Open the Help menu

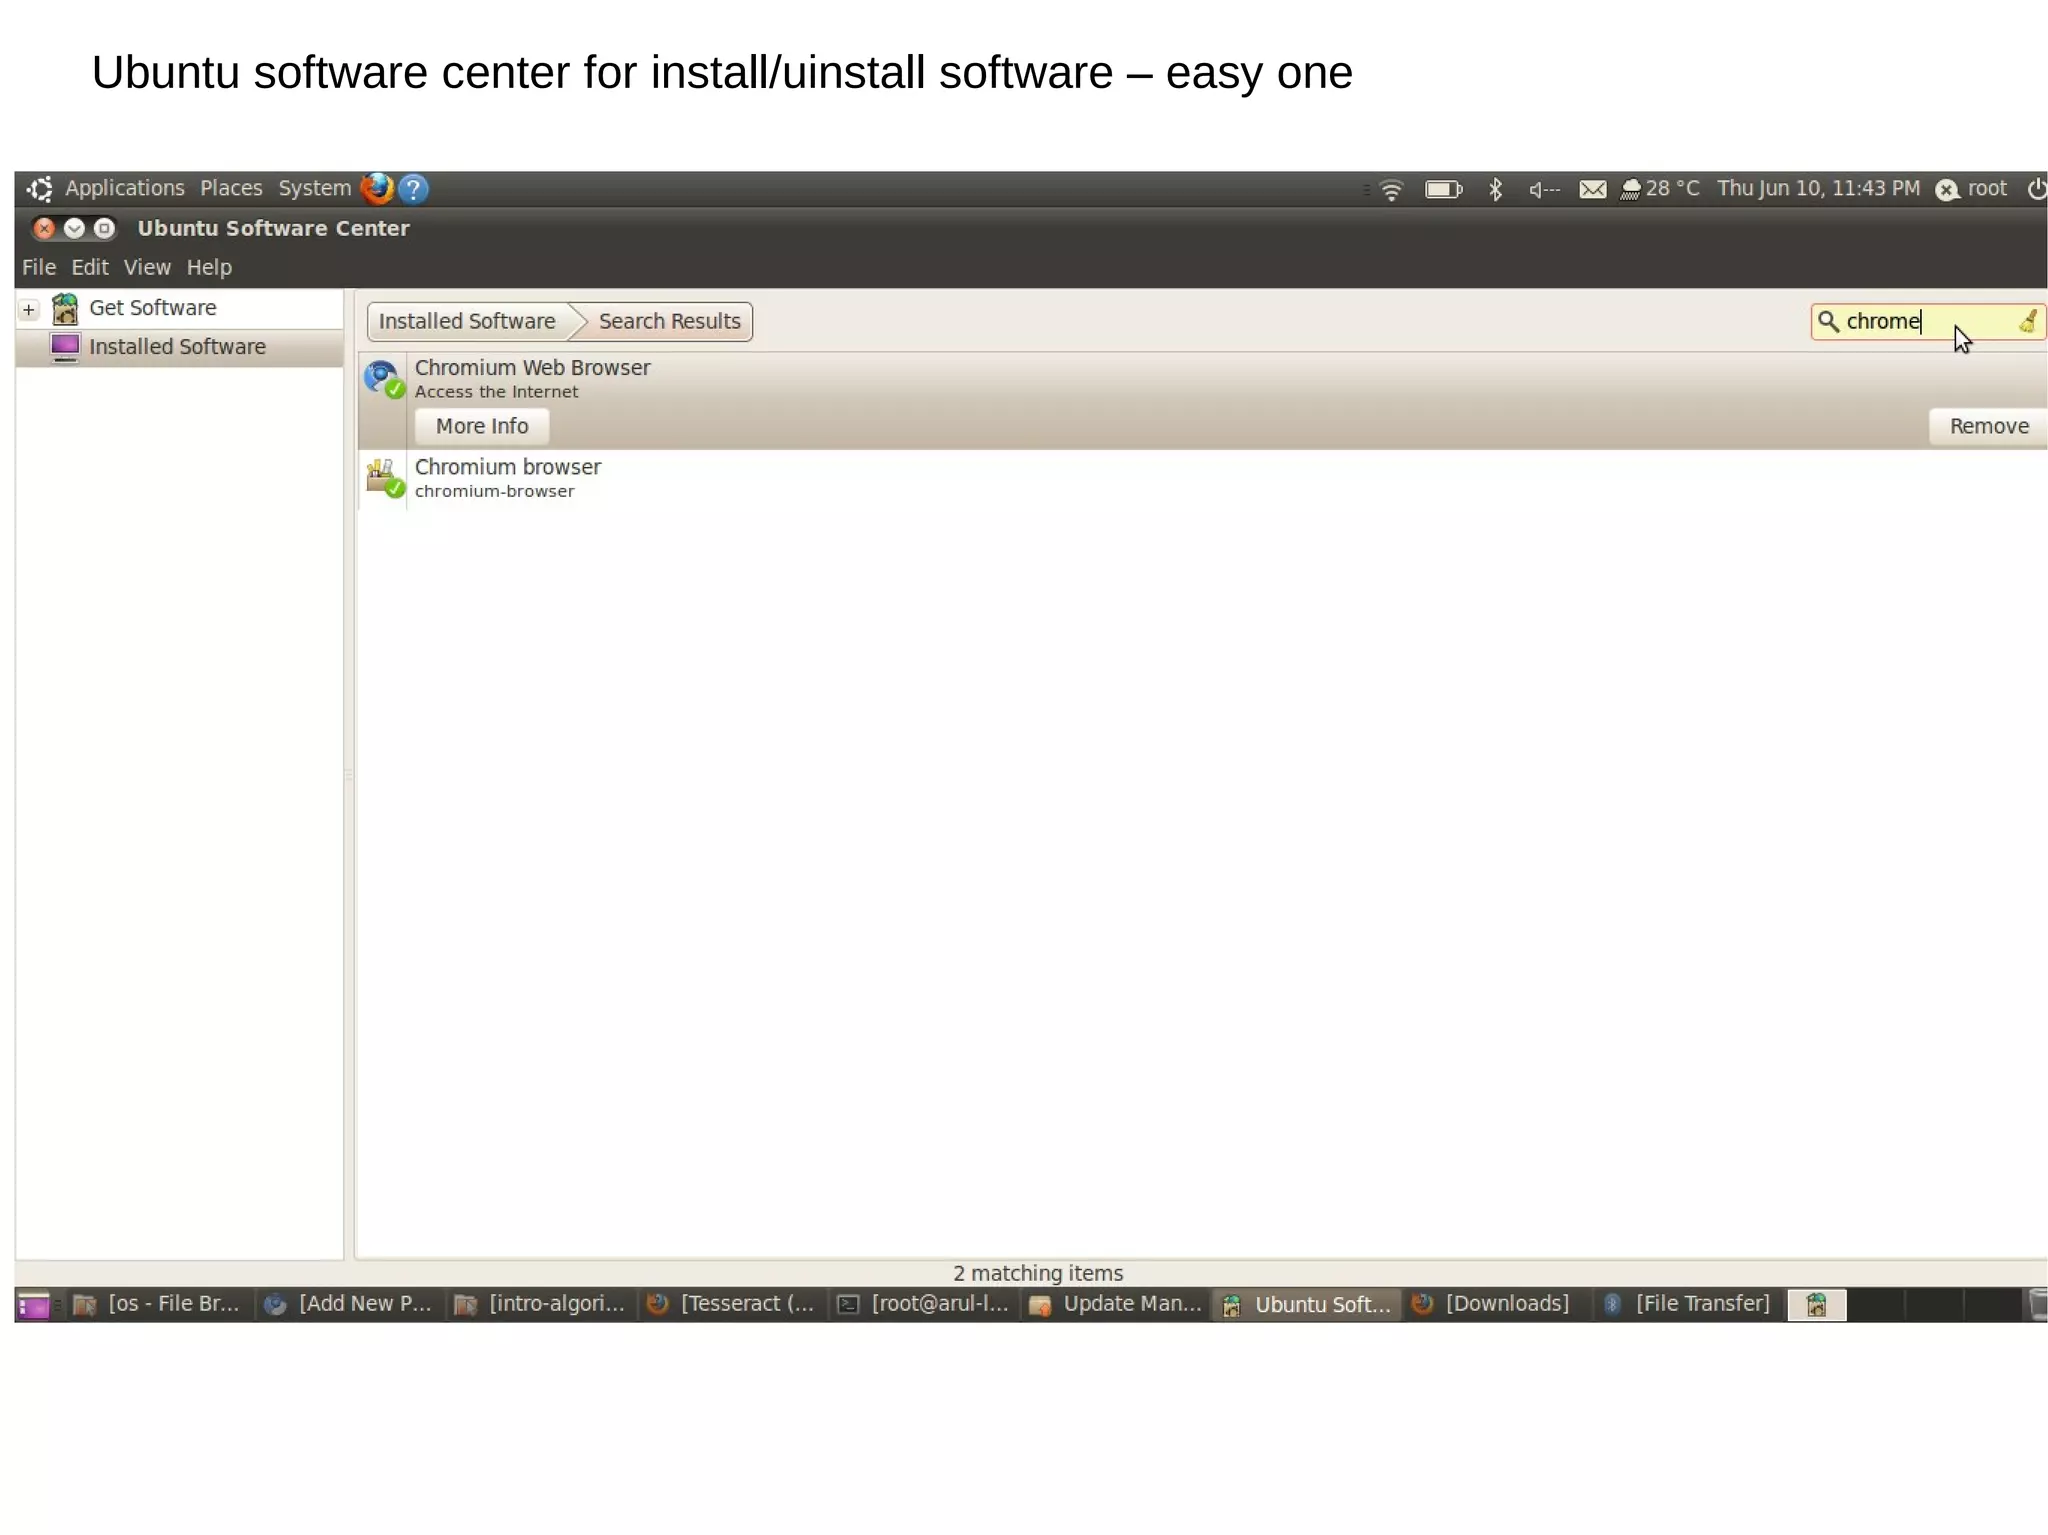pyautogui.click(x=209, y=267)
